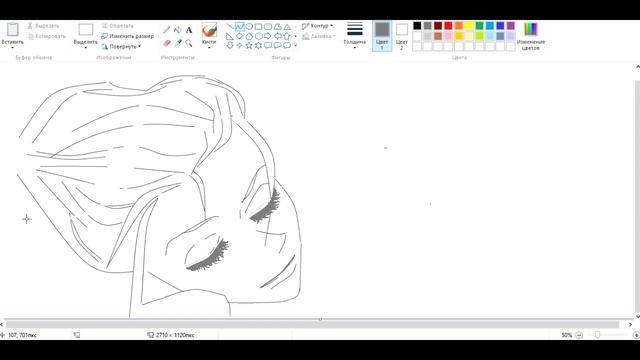
Task: Choose the Diamond shape
Action: coord(240,36)
